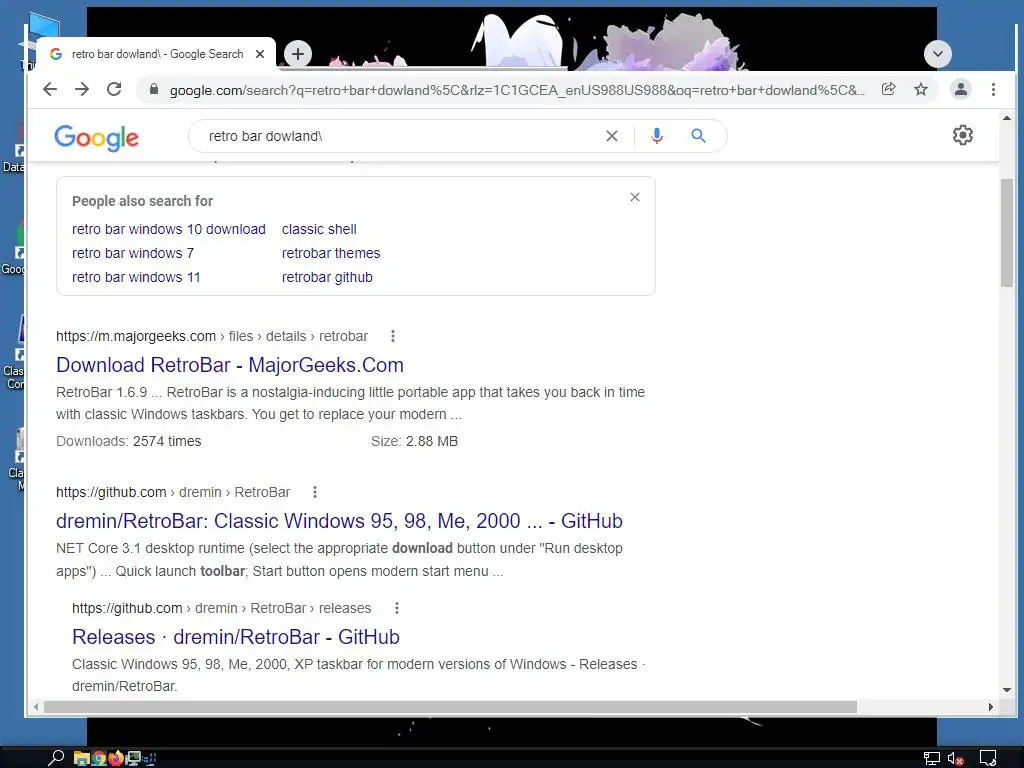Open network status tray icon

[x=931, y=759]
